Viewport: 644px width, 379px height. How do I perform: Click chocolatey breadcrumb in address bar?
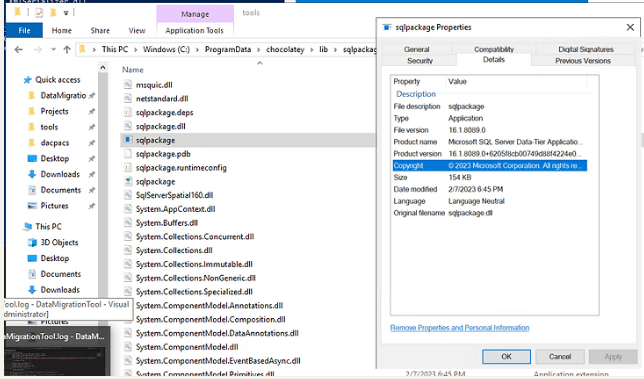285,49
